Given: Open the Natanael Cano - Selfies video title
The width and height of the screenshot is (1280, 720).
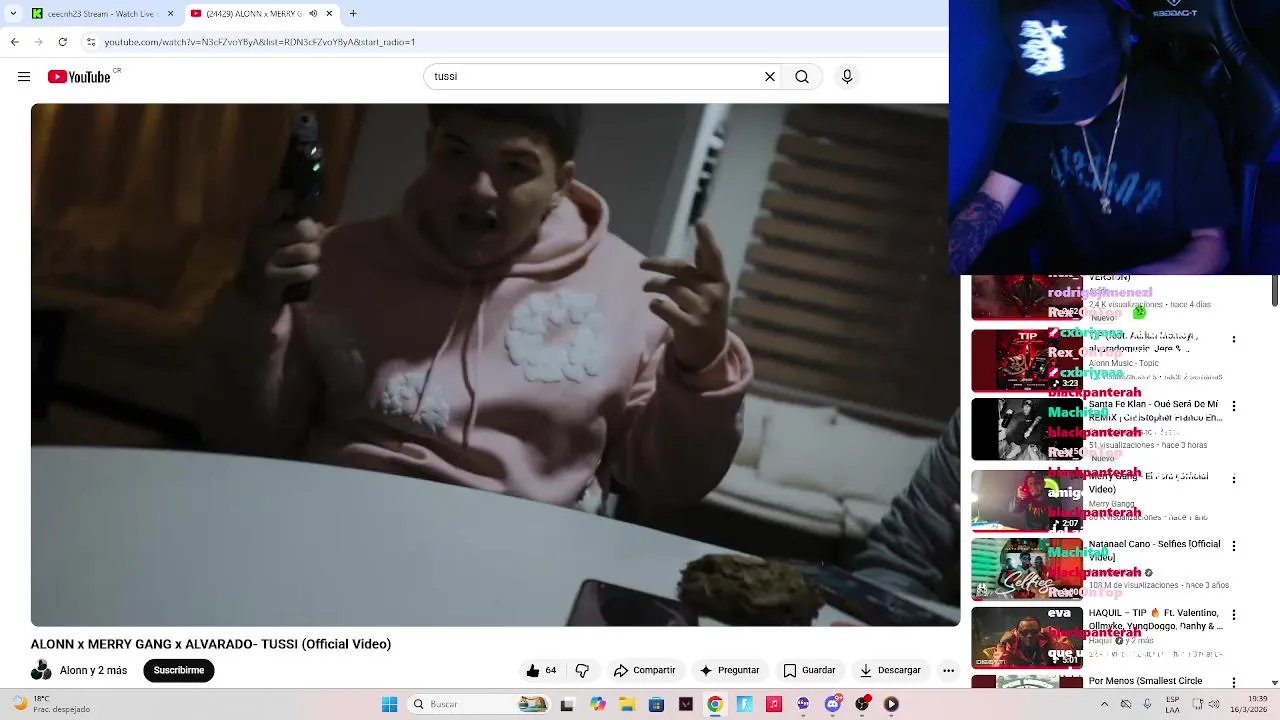Looking at the screenshot, I should (1155, 550).
